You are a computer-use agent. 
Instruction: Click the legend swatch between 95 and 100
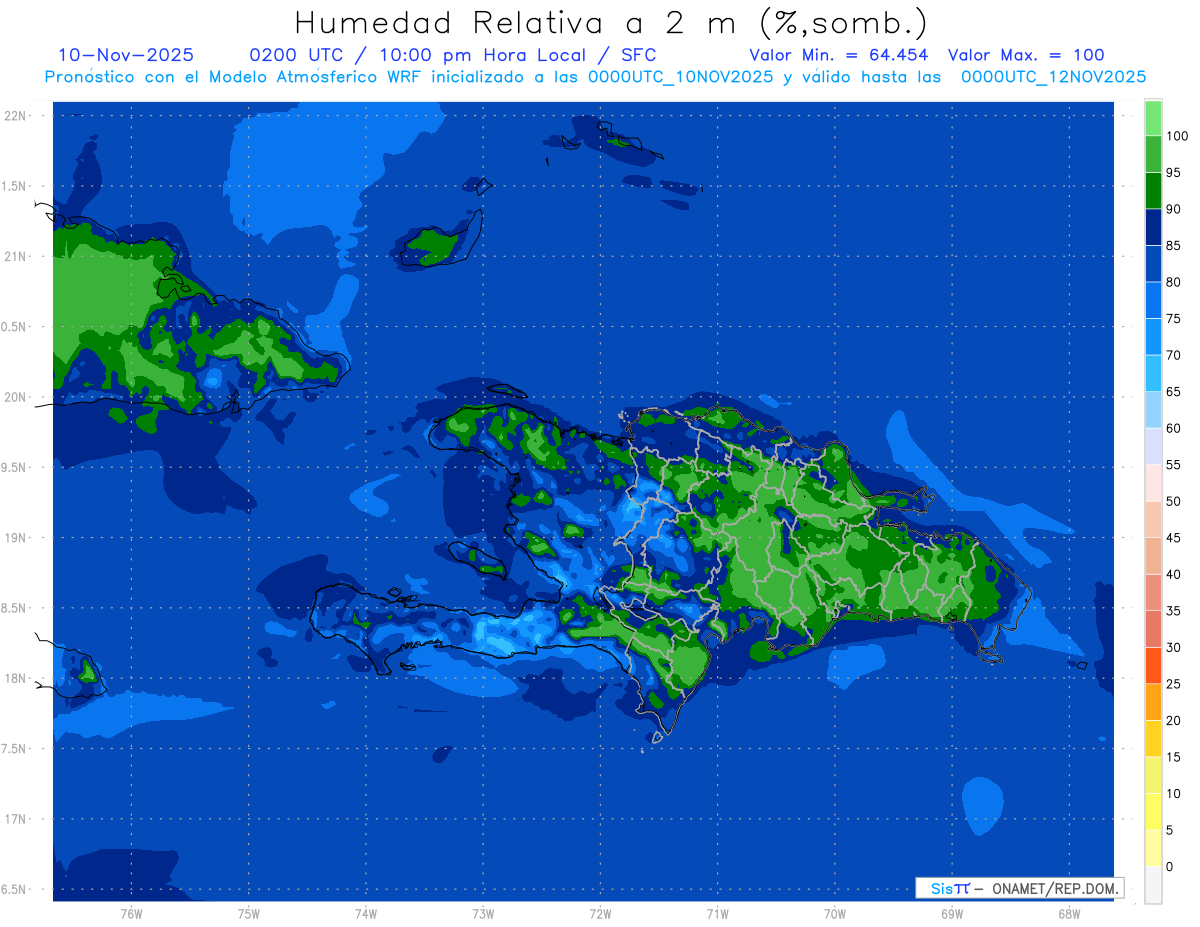point(1153,154)
